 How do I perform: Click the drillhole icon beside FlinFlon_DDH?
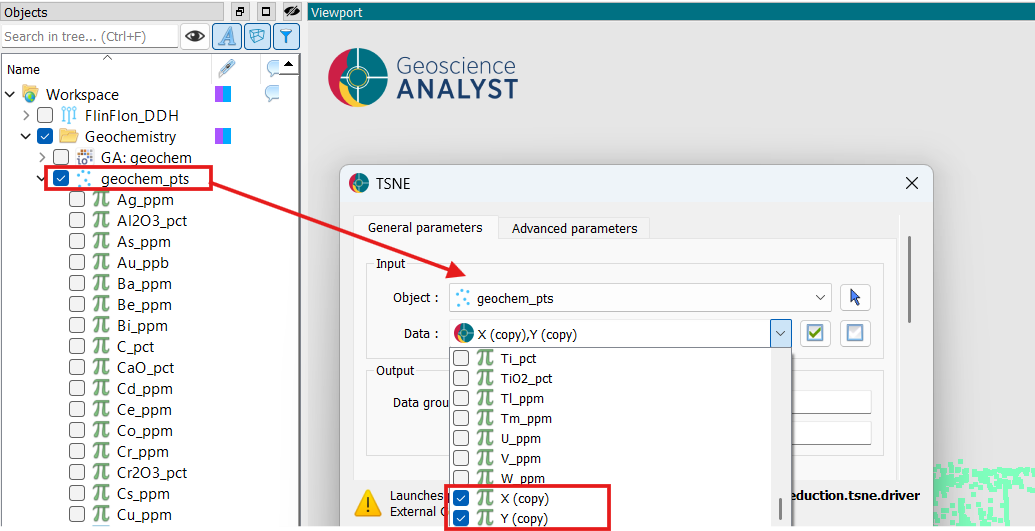click(x=69, y=116)
